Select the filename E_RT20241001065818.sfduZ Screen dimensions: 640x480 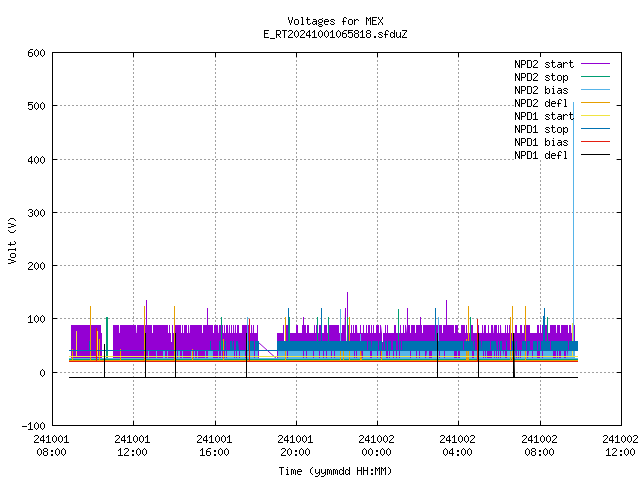tap(335, 34)
